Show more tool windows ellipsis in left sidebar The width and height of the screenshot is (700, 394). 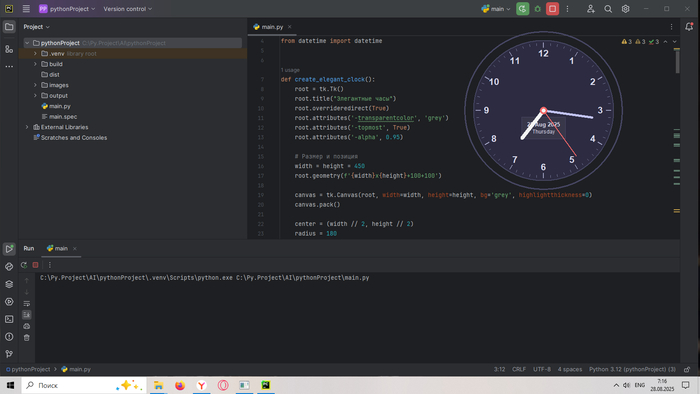click(x=9, y=66)
